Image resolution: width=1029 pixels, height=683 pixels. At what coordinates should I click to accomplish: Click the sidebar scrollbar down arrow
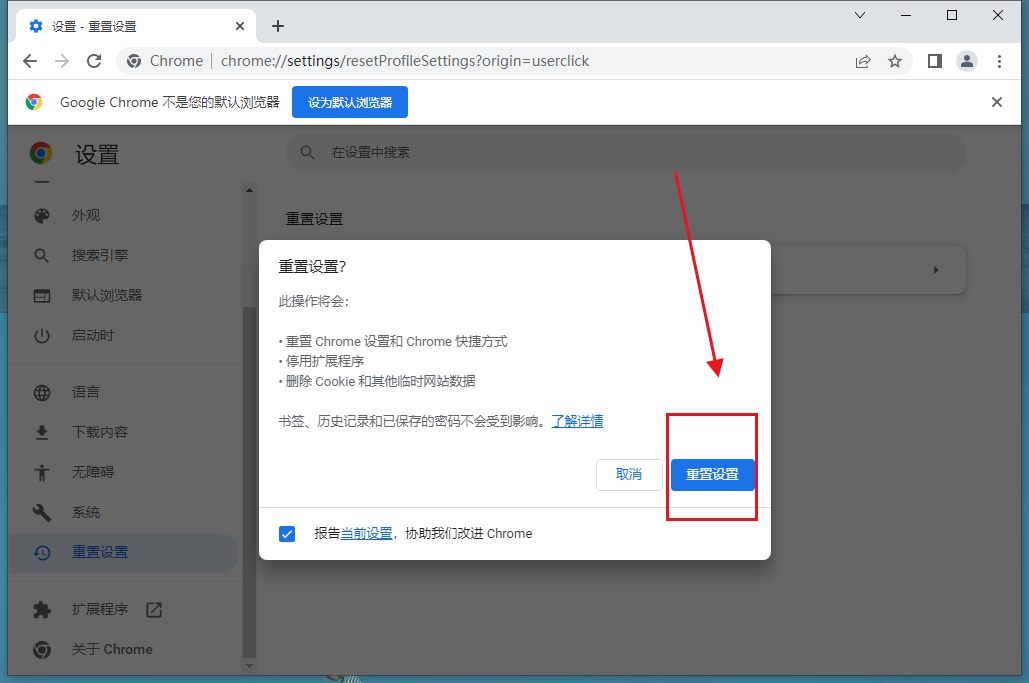tap(249, 665)
